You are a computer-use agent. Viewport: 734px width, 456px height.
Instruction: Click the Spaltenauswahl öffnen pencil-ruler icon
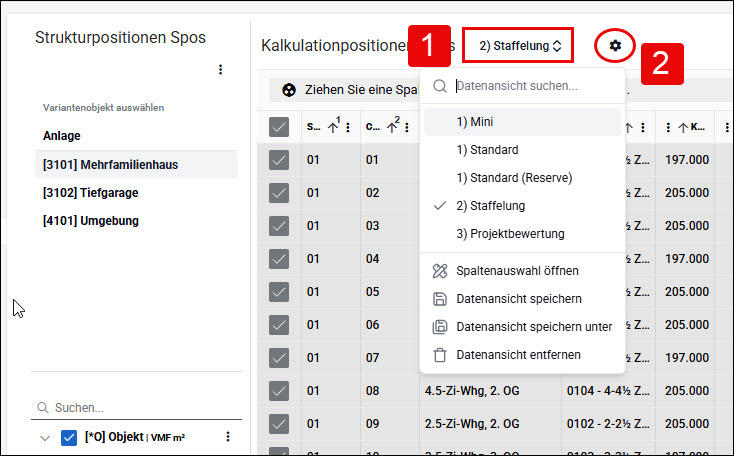pyautogui.click(x=440, y=271)
